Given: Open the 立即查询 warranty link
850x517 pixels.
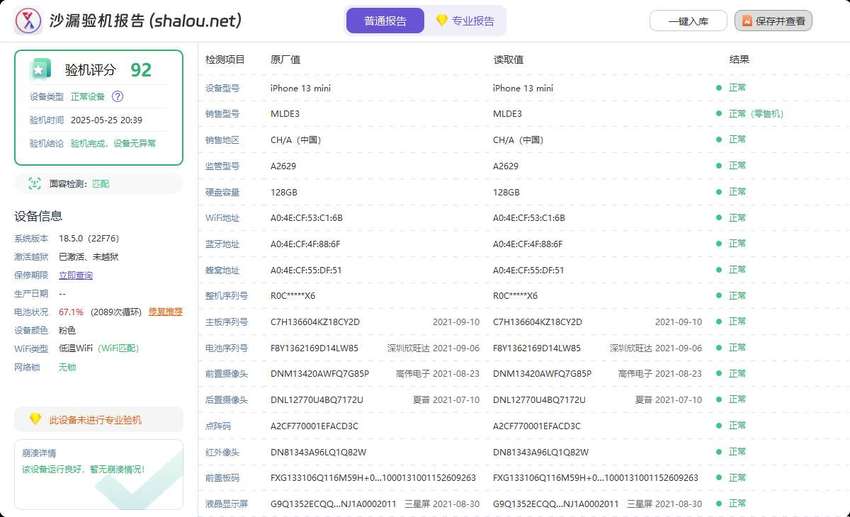Looking at the screenshot, I should (x=76, y=275).
